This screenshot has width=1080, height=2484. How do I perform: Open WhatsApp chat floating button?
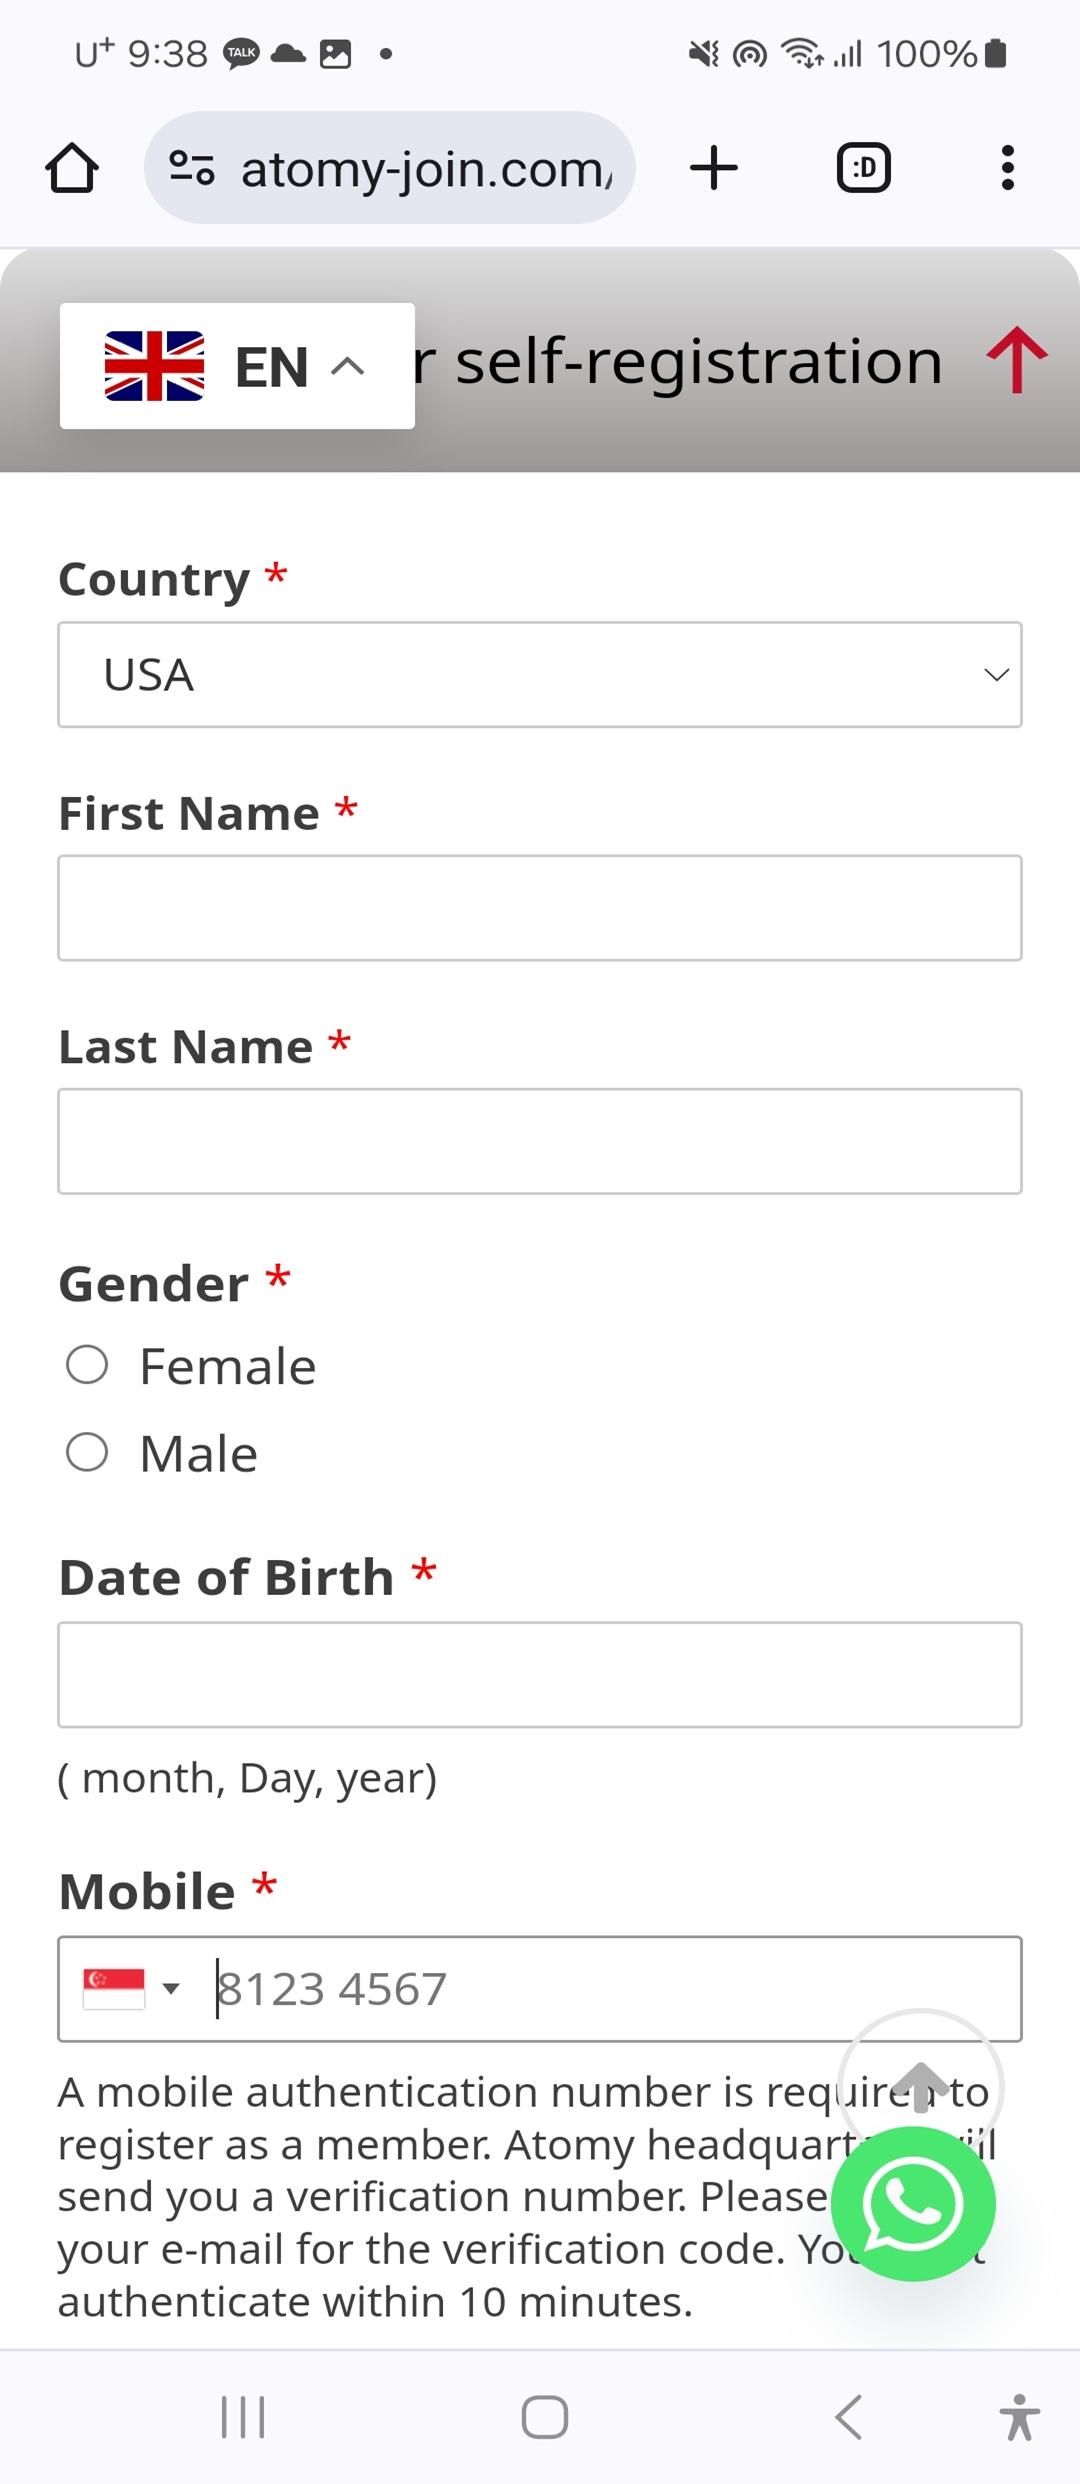[x=913, y=2203]
